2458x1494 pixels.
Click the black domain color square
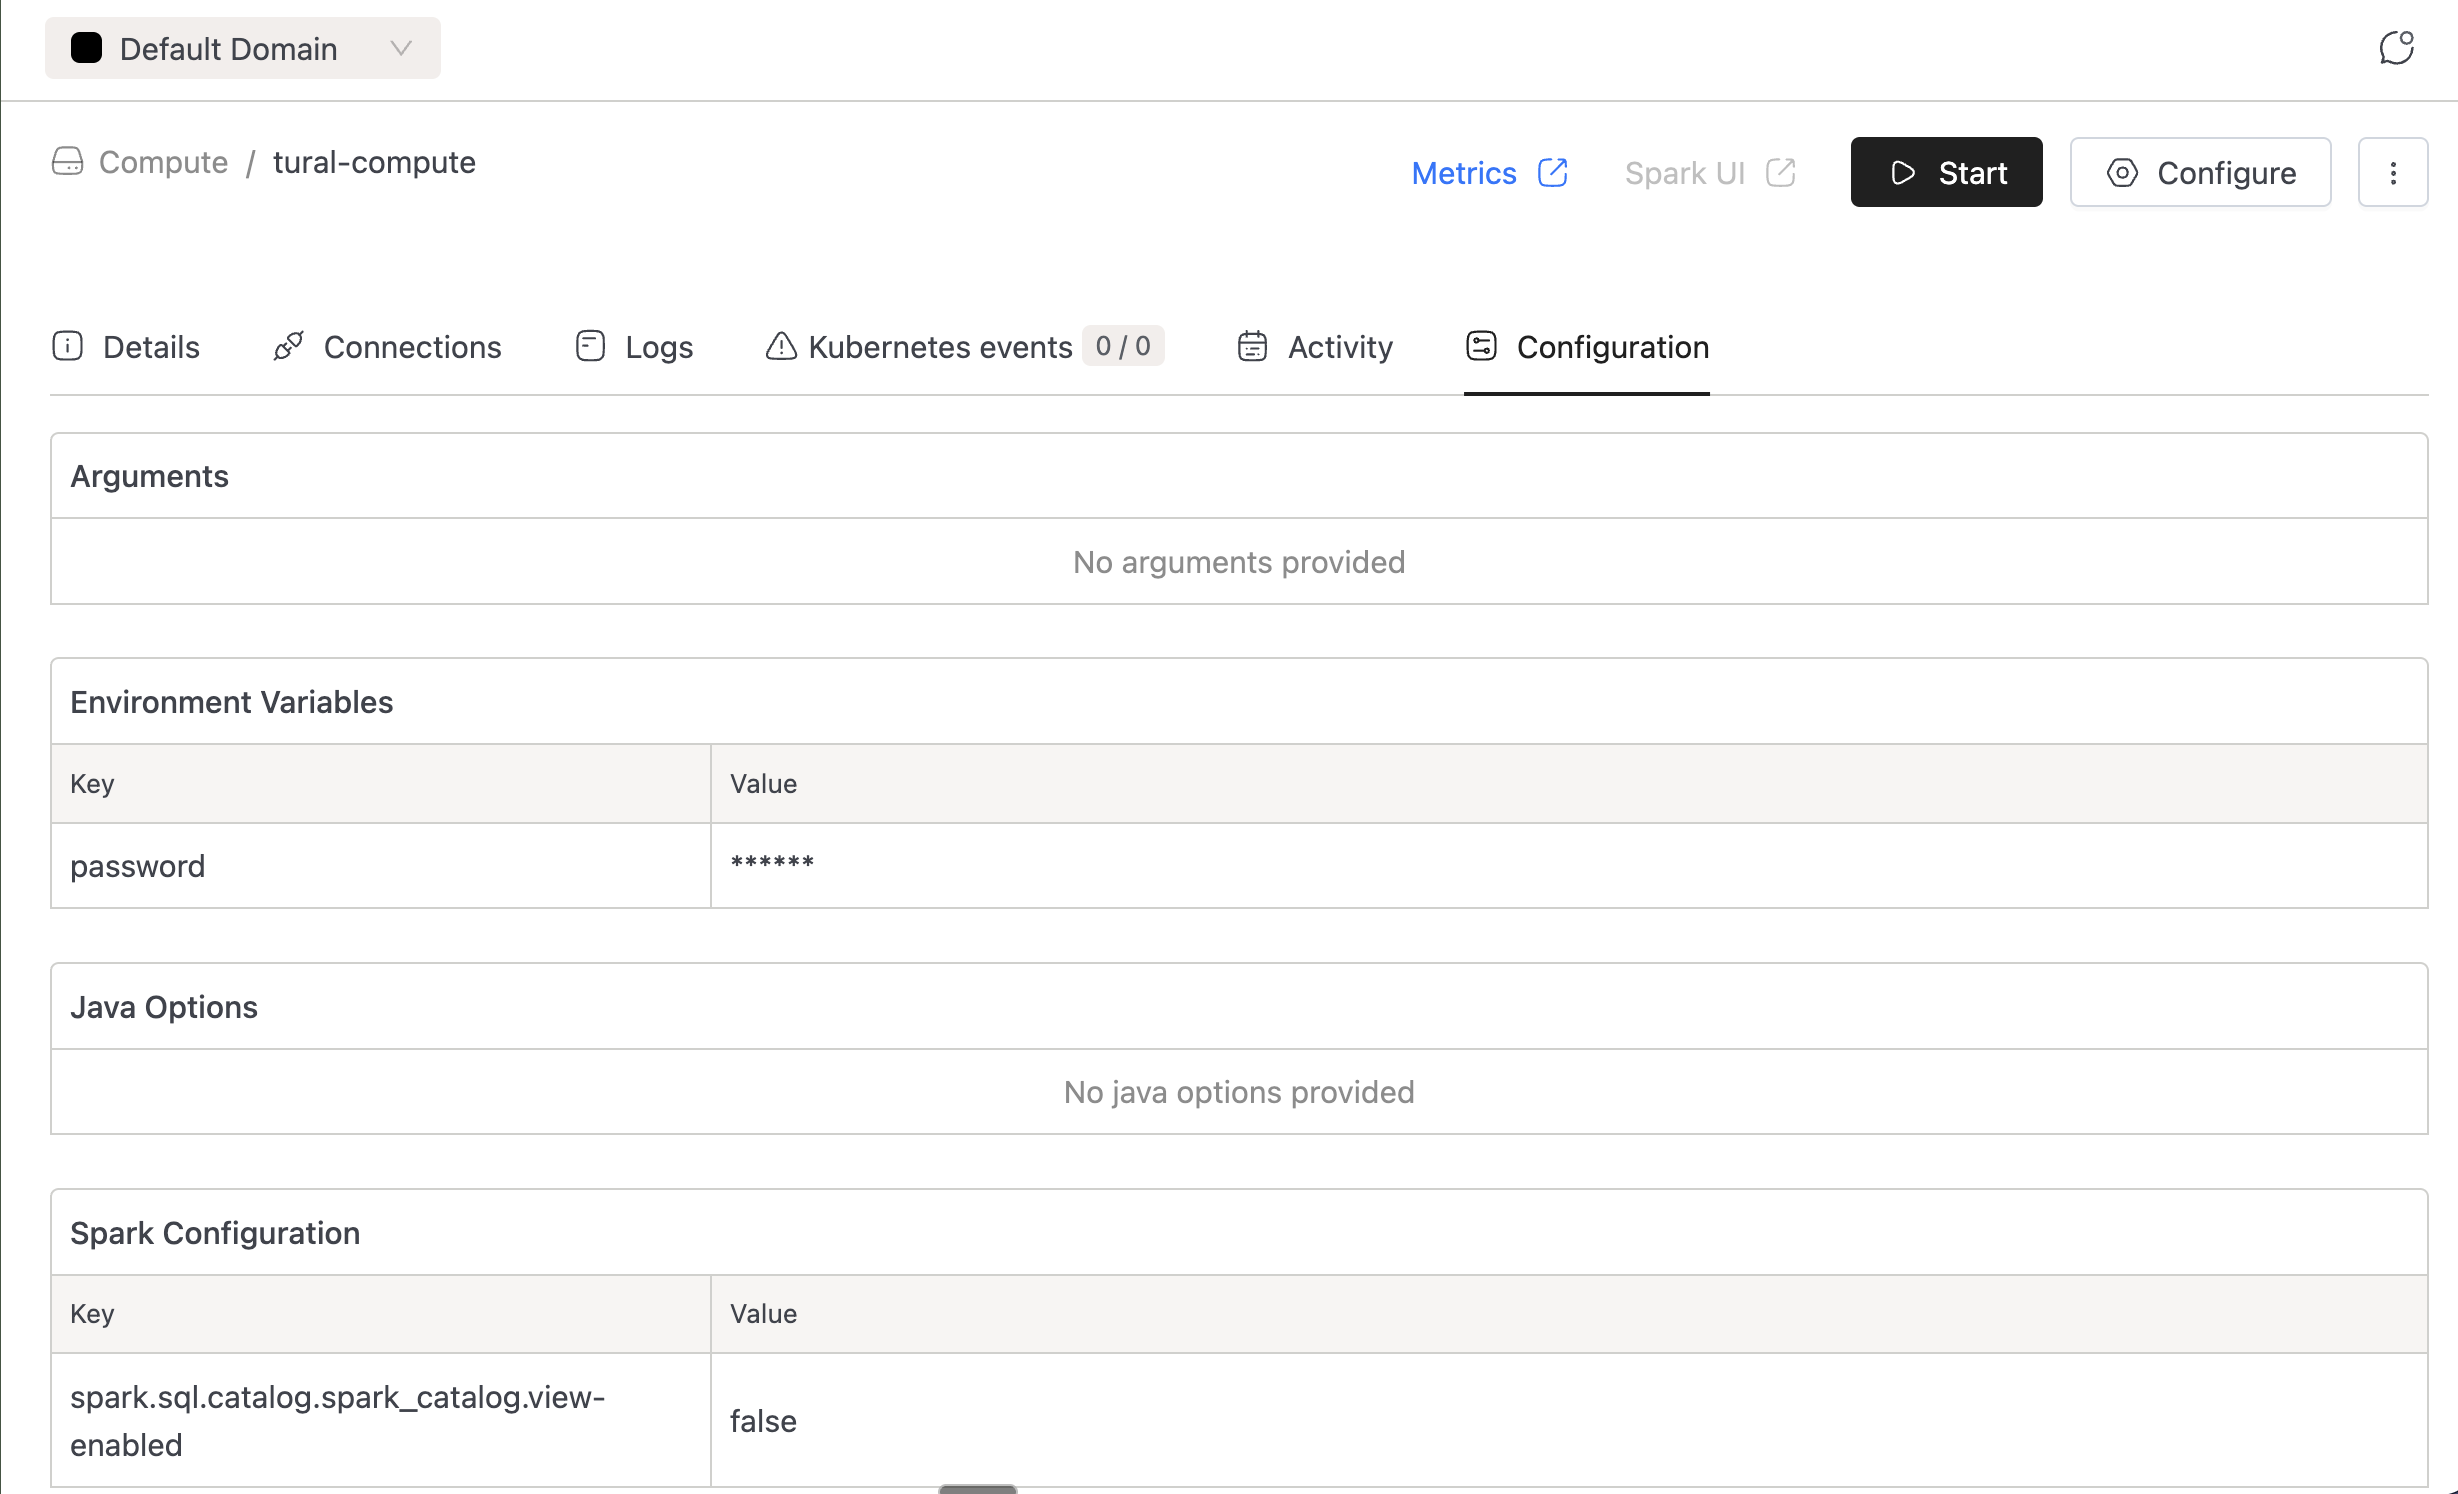click(x=87, y=48)
